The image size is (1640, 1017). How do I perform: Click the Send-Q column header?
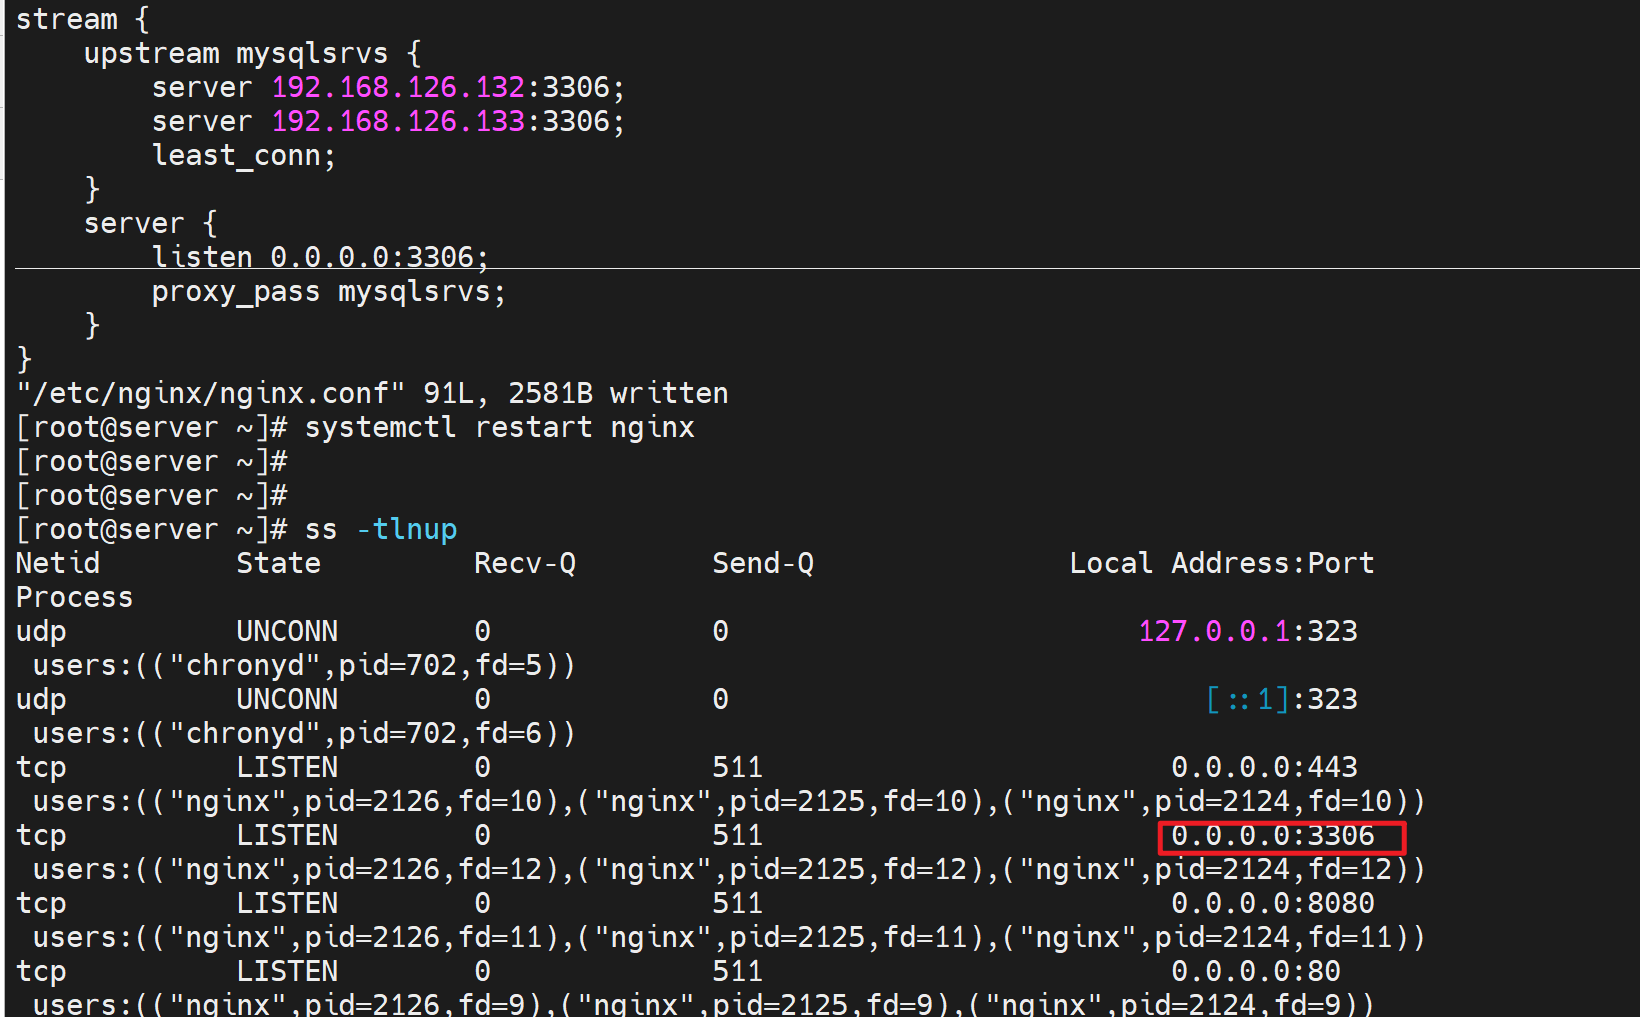[762, 564]
